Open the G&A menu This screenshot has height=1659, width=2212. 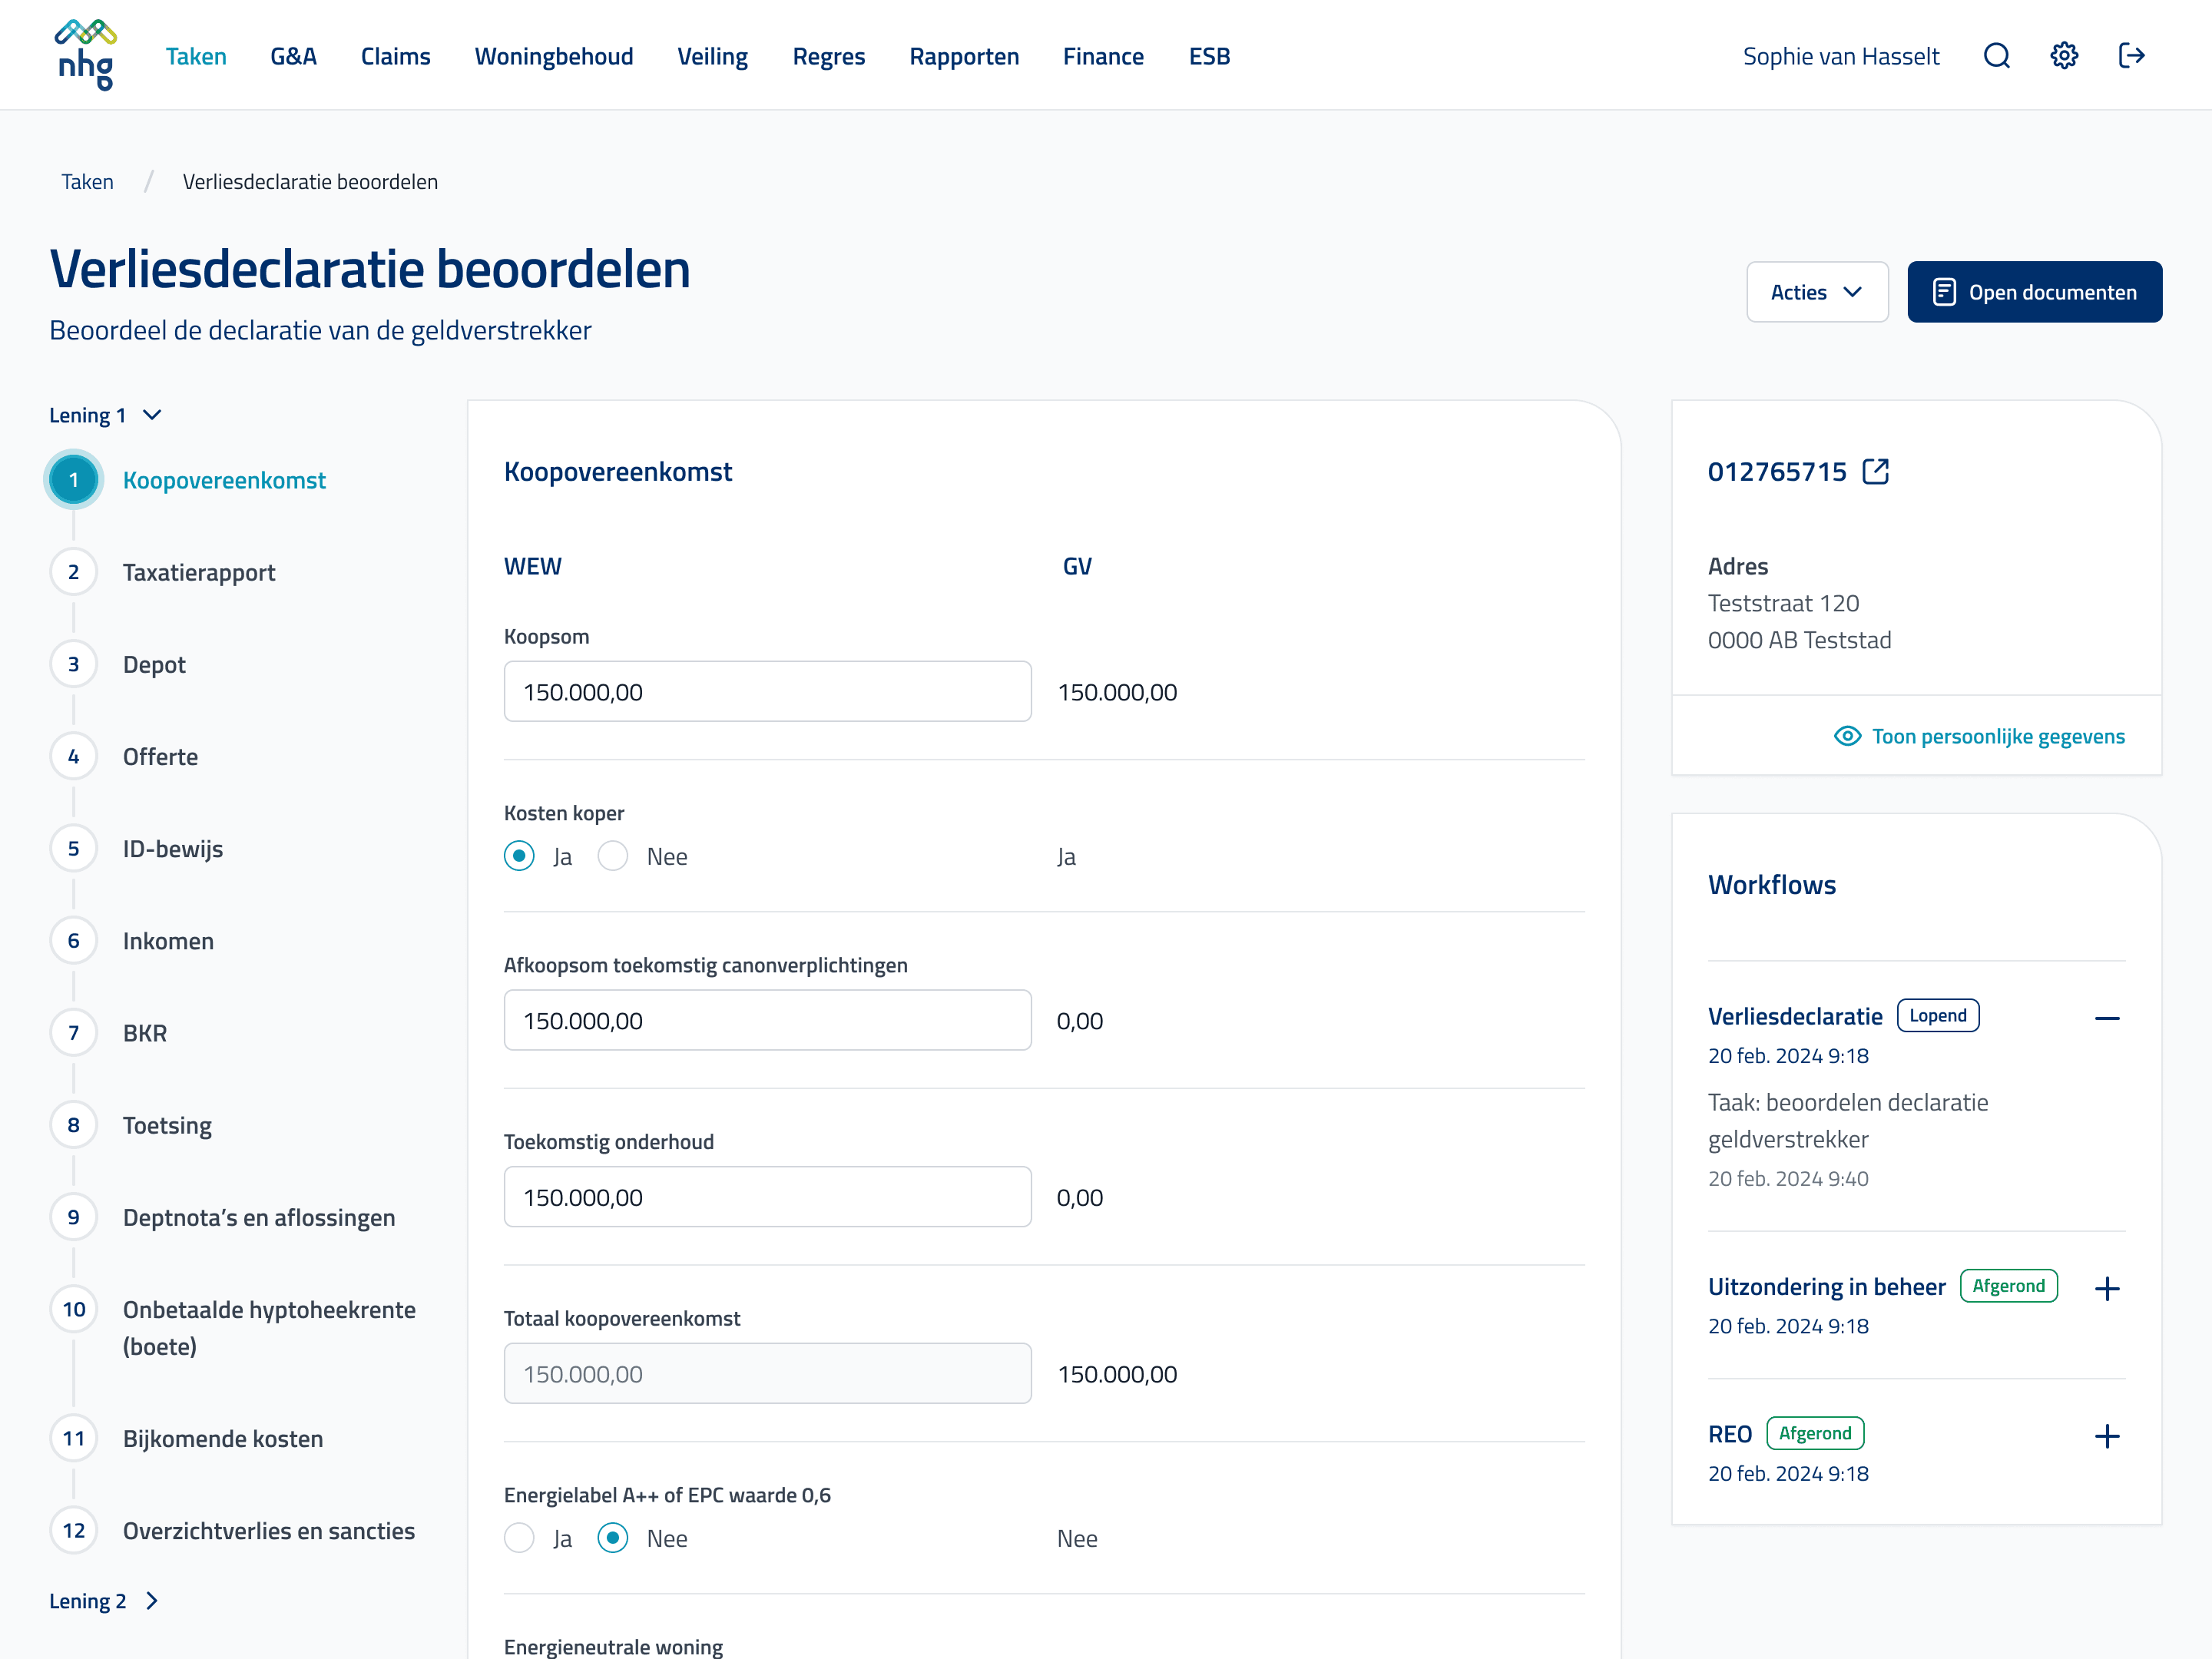pyautogui.click(x=293, y=56)
